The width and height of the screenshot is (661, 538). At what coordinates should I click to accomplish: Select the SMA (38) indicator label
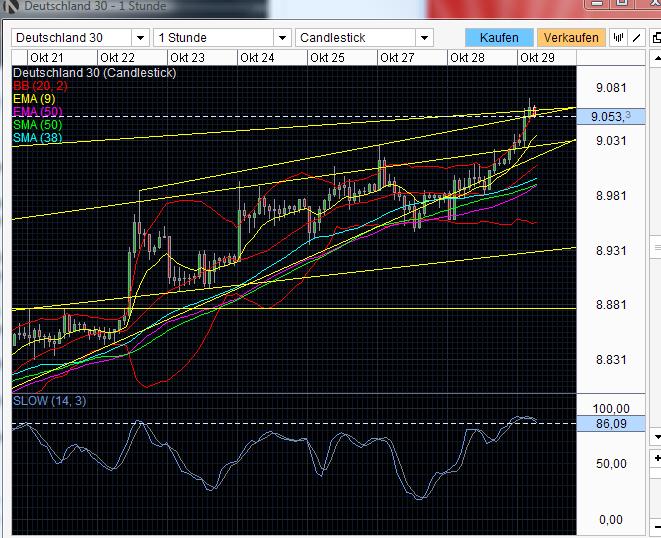point(38,137)
